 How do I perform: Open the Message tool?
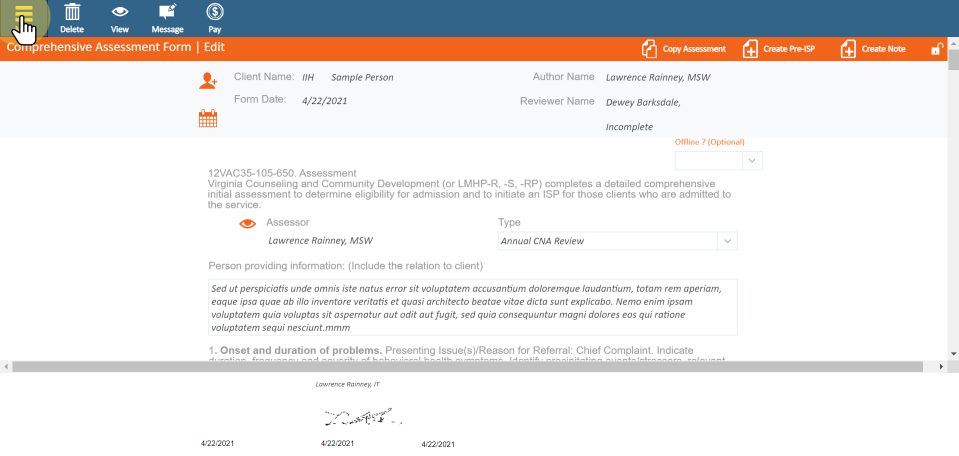pyautogui.click(x=167, y=18)
